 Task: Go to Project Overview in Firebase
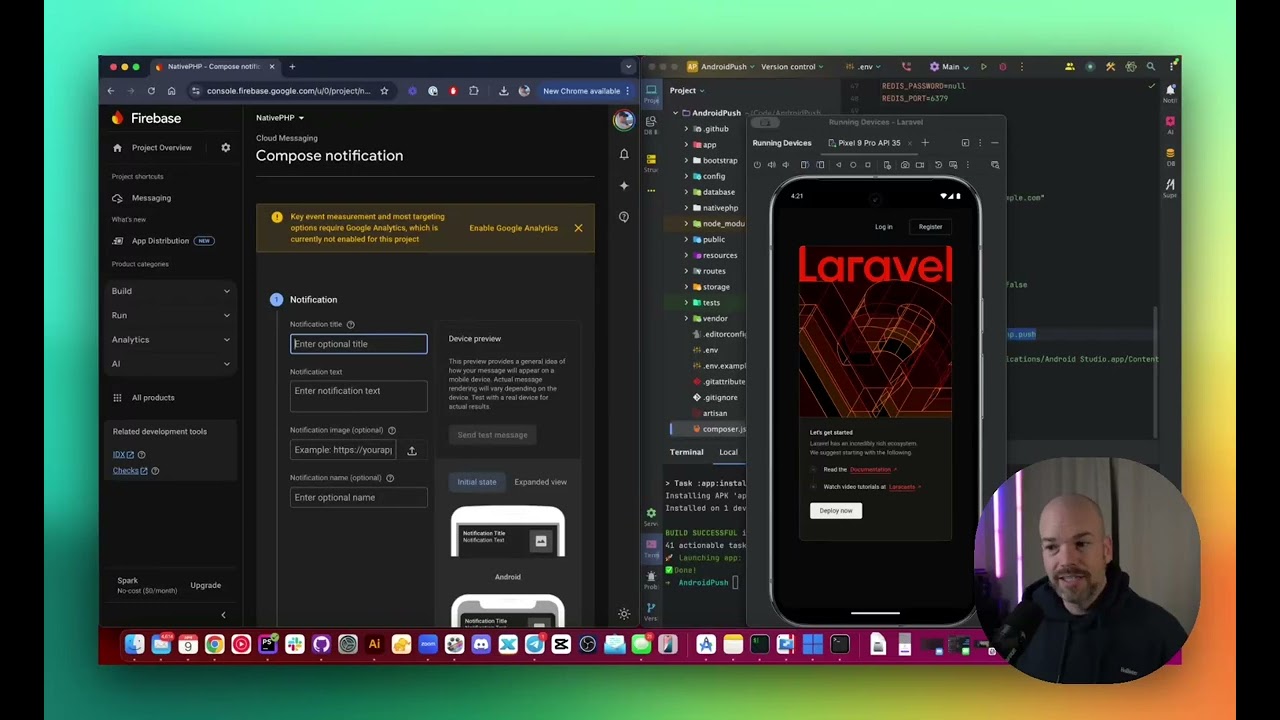[x=161, y=148]
